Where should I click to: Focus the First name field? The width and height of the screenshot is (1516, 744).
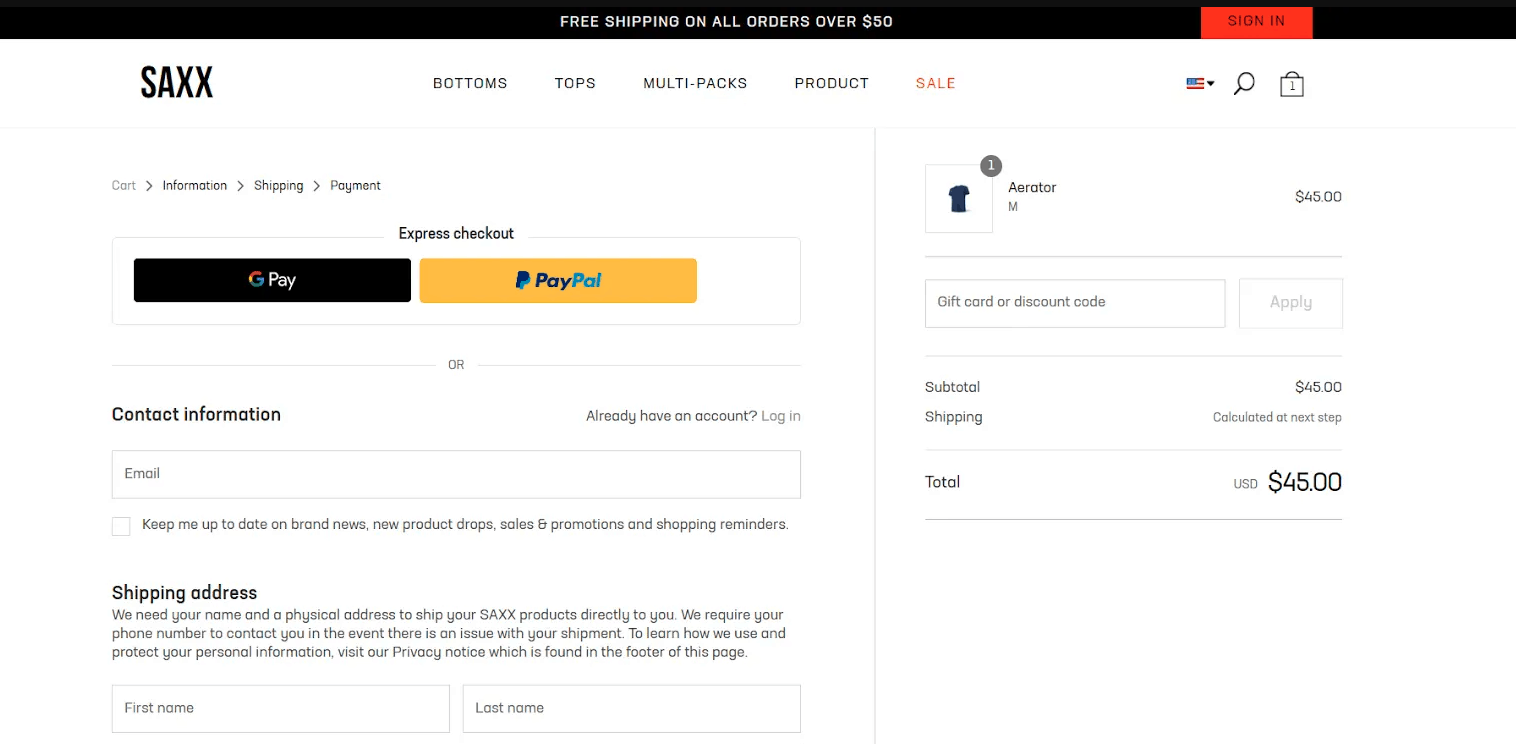click(281, 708)
